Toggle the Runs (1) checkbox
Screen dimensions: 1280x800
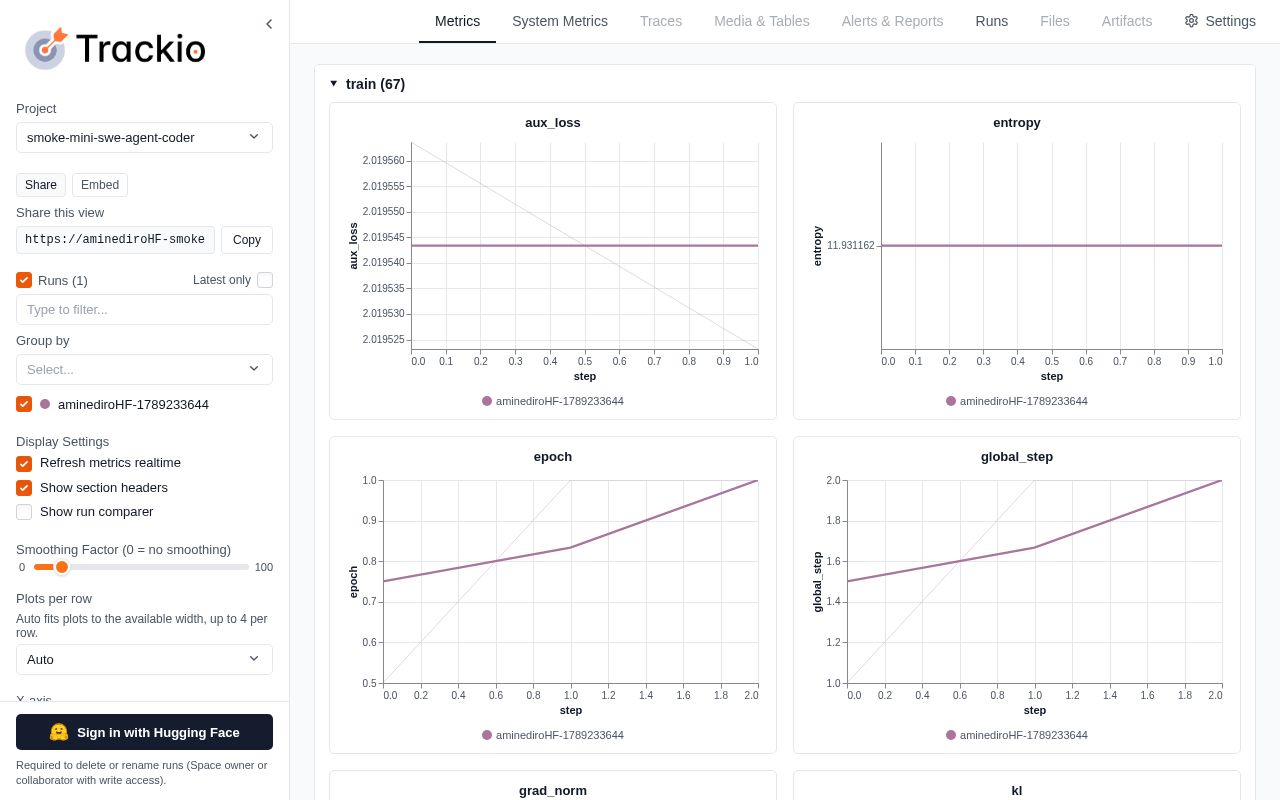[24, 280]
